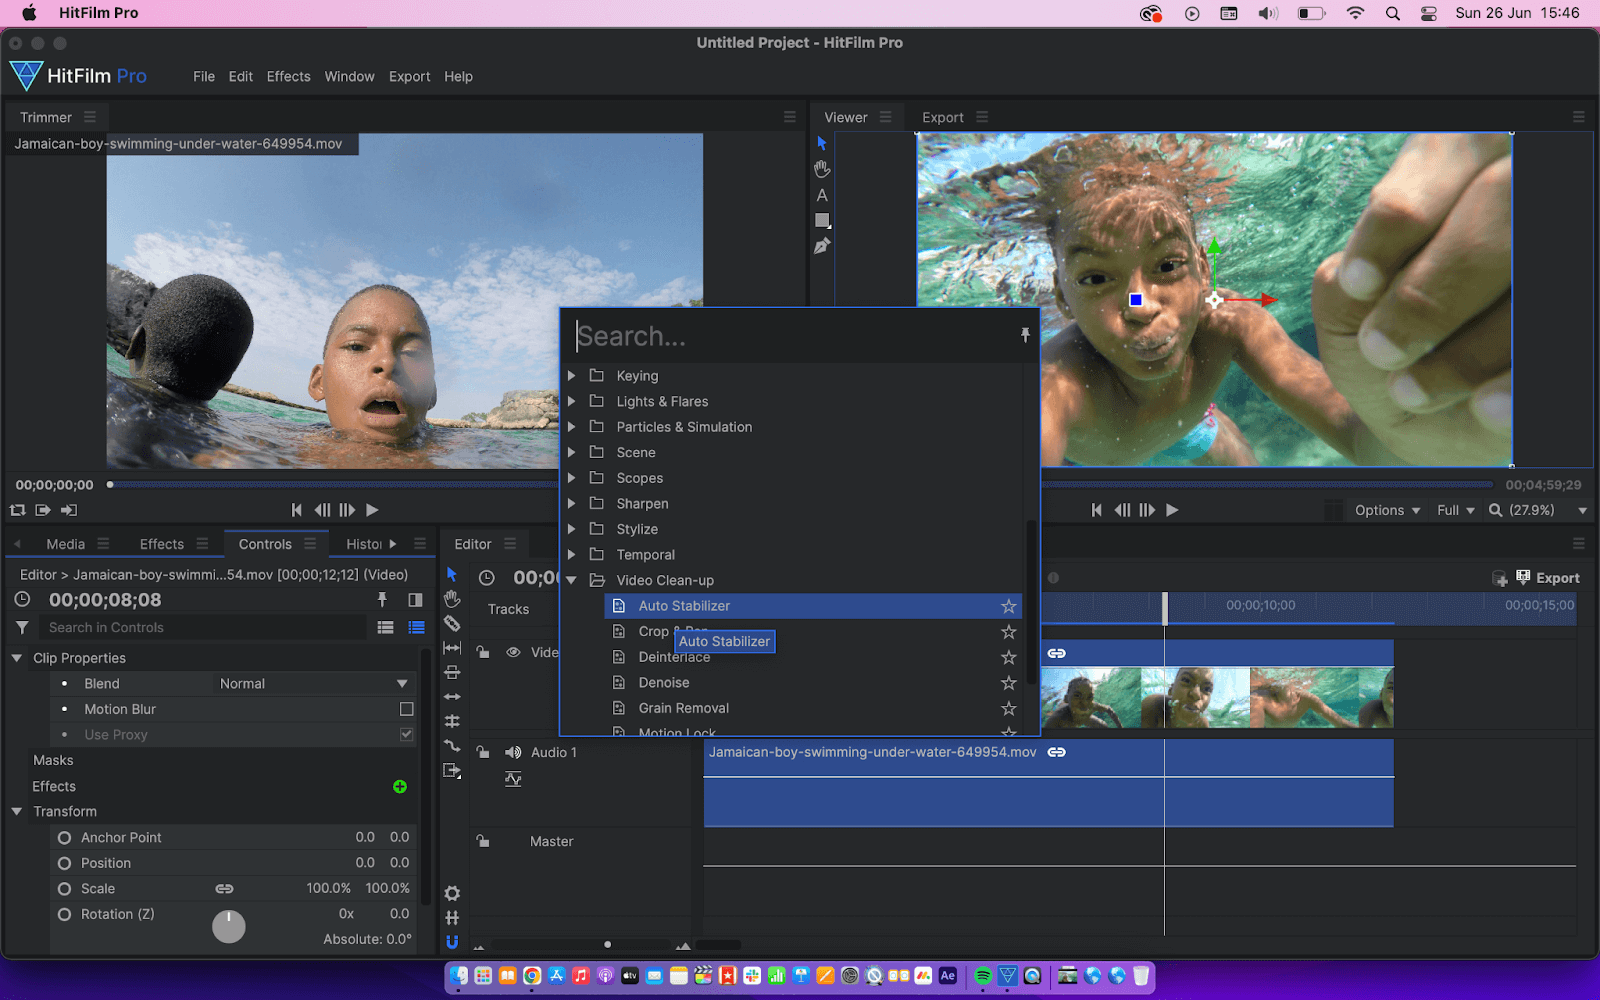The width and height of the screenshot is (1600, 1000).
Task: Step to next frame in Viewer
Action: coord(1147,510)
